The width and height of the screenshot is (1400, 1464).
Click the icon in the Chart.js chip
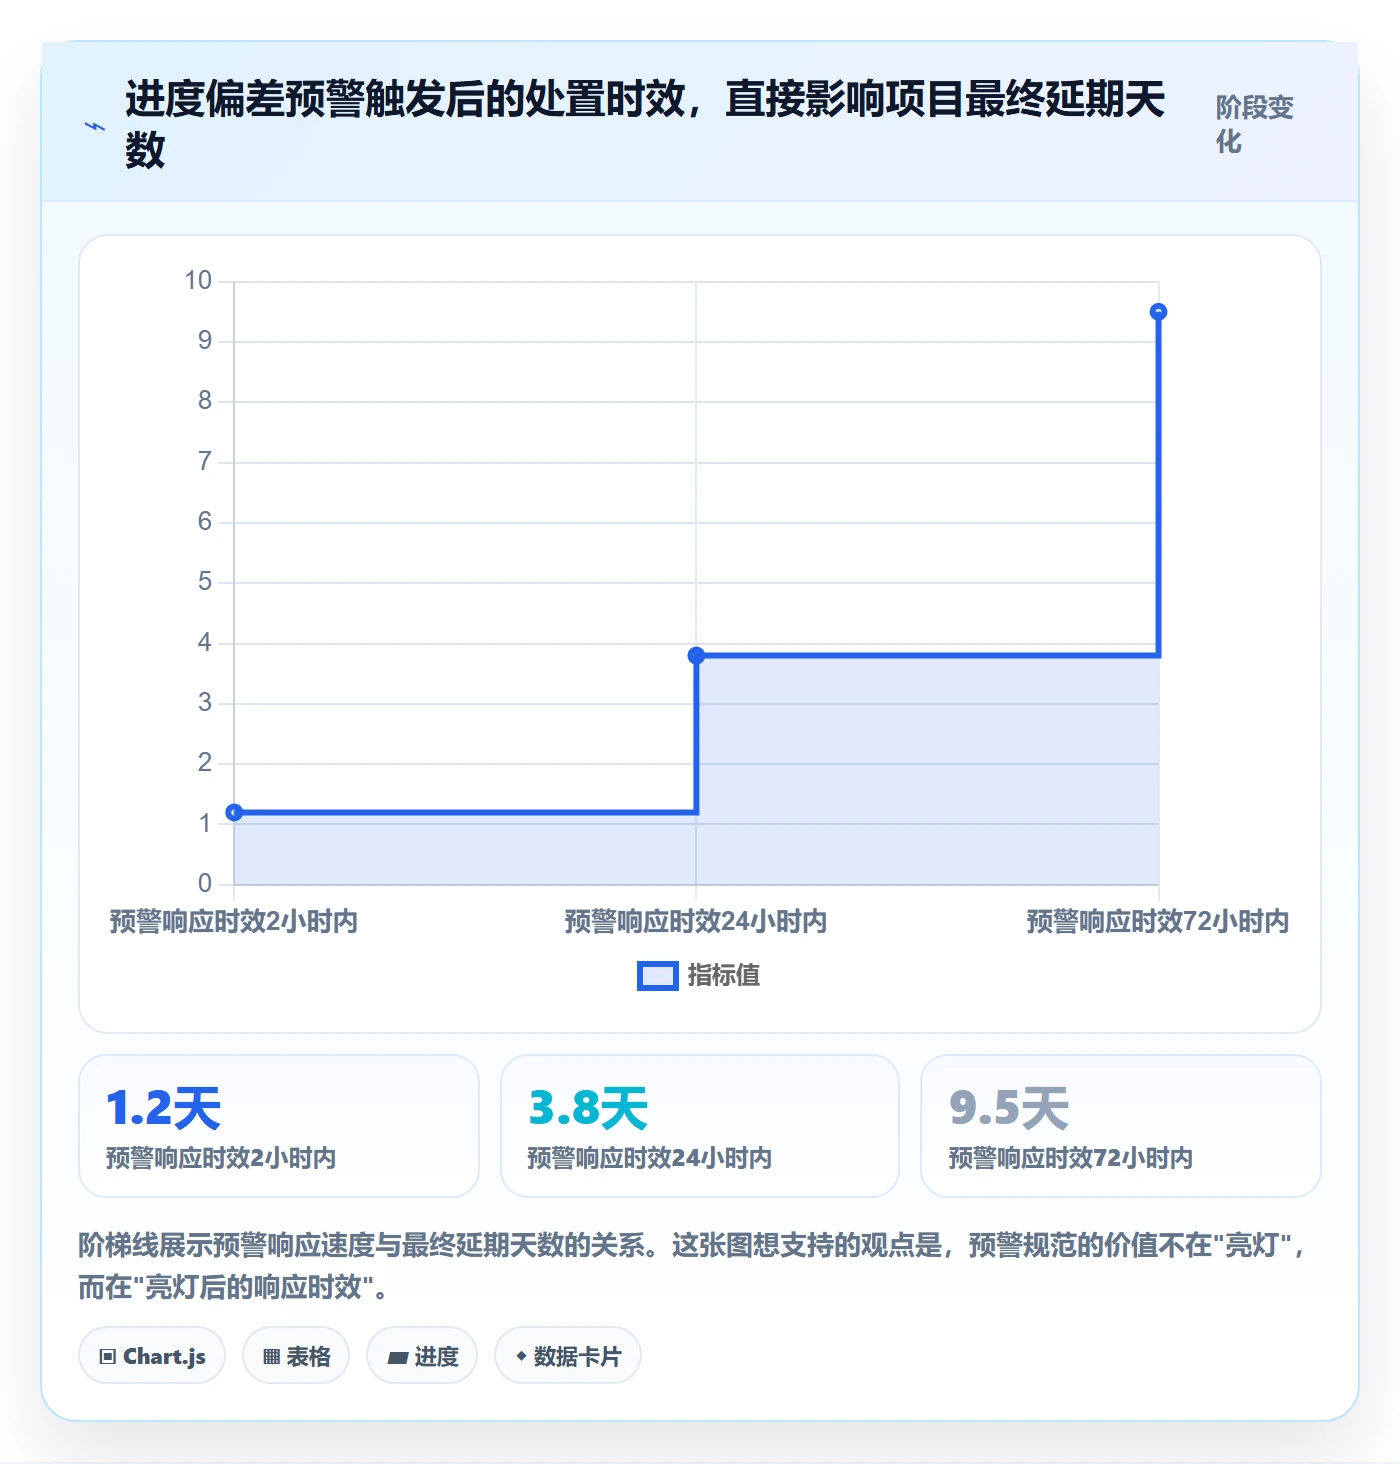(x=108, y=1357)
